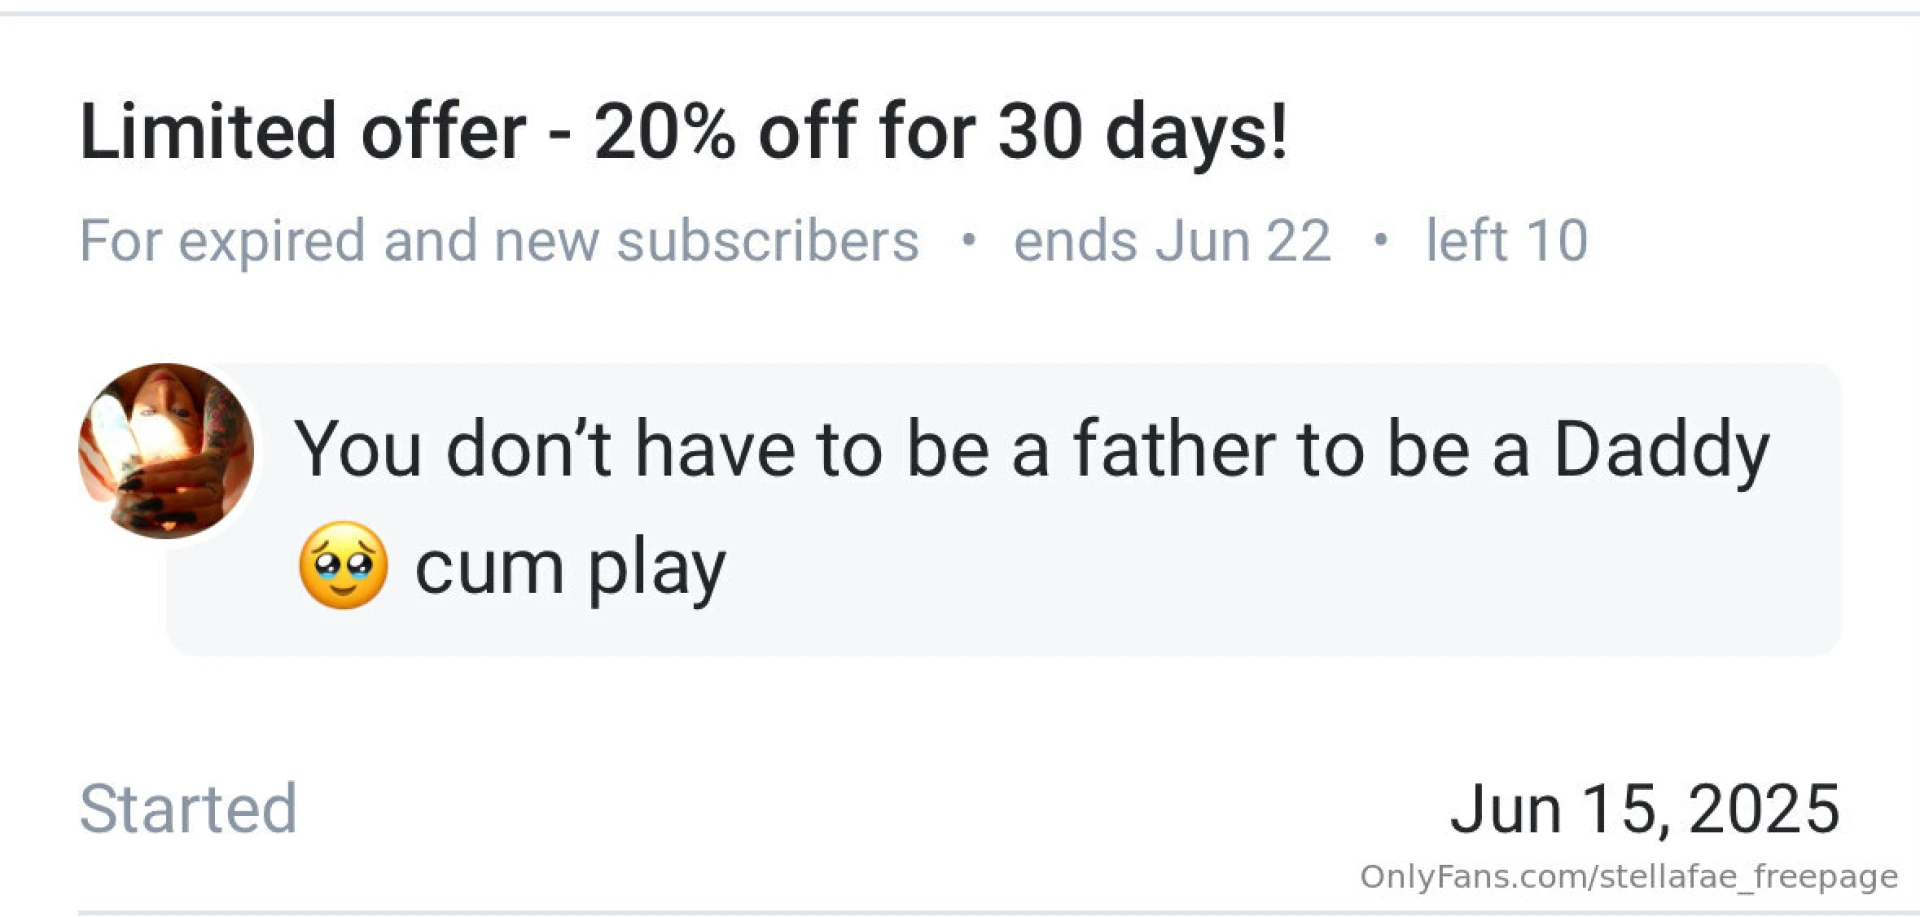The width and height of the screenshot is (1920, 917).
Task: Click '20%' in the offer headline
Action: [x=665, y=131]
